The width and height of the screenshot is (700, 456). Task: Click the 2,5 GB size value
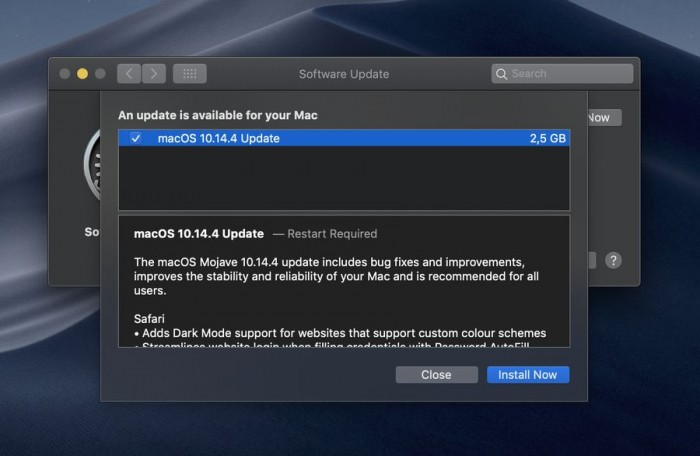point(548,138)
